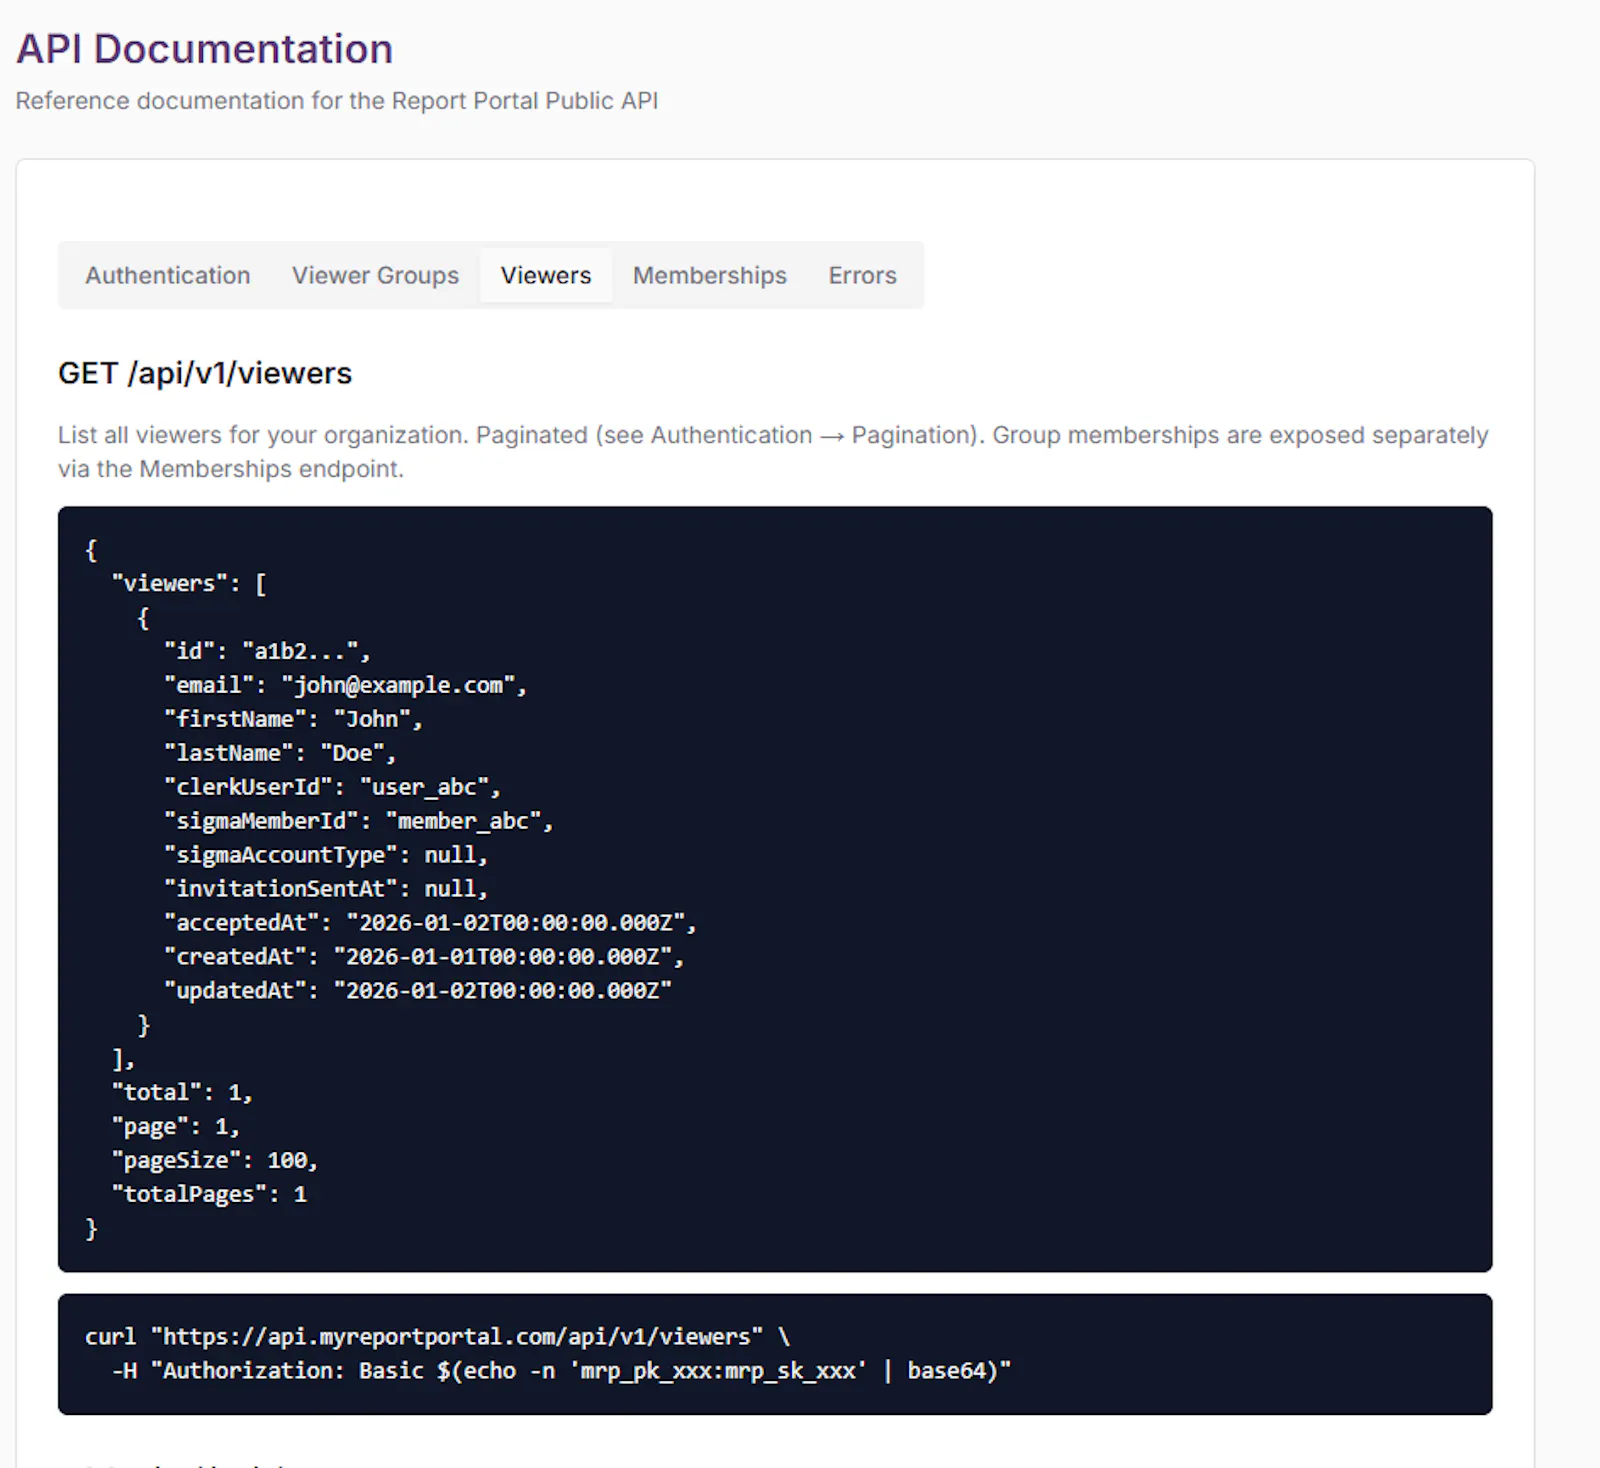Click the "totalPages": 1 line
The width and height of the screenshot is (1600, 1468).
(209, 1195)
